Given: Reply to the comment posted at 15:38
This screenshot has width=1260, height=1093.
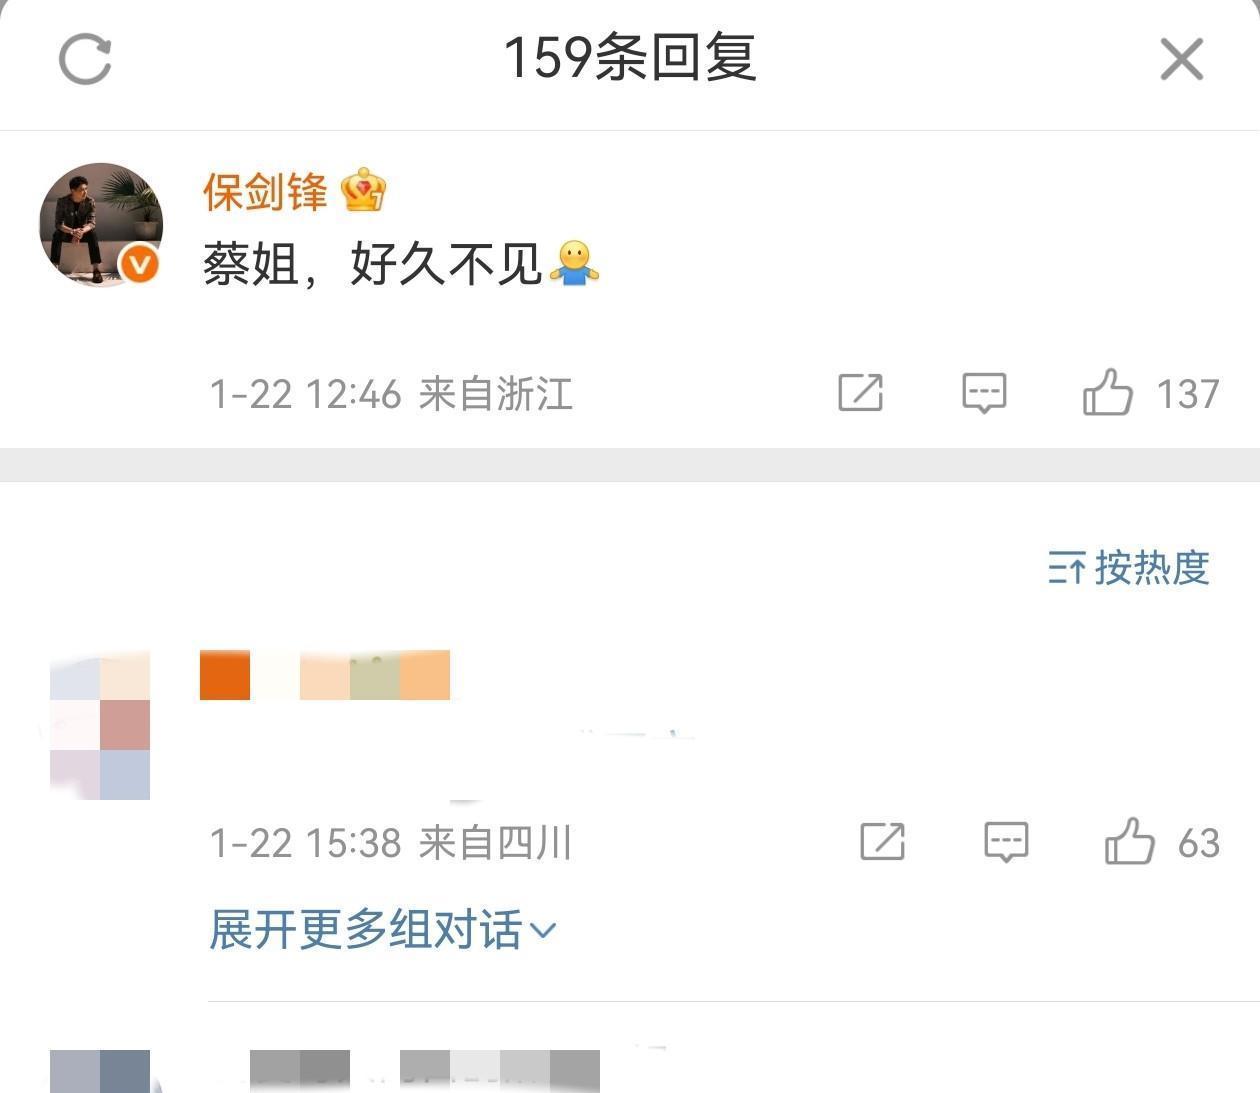Looking at the screenshot, I should coord(1006,842).
